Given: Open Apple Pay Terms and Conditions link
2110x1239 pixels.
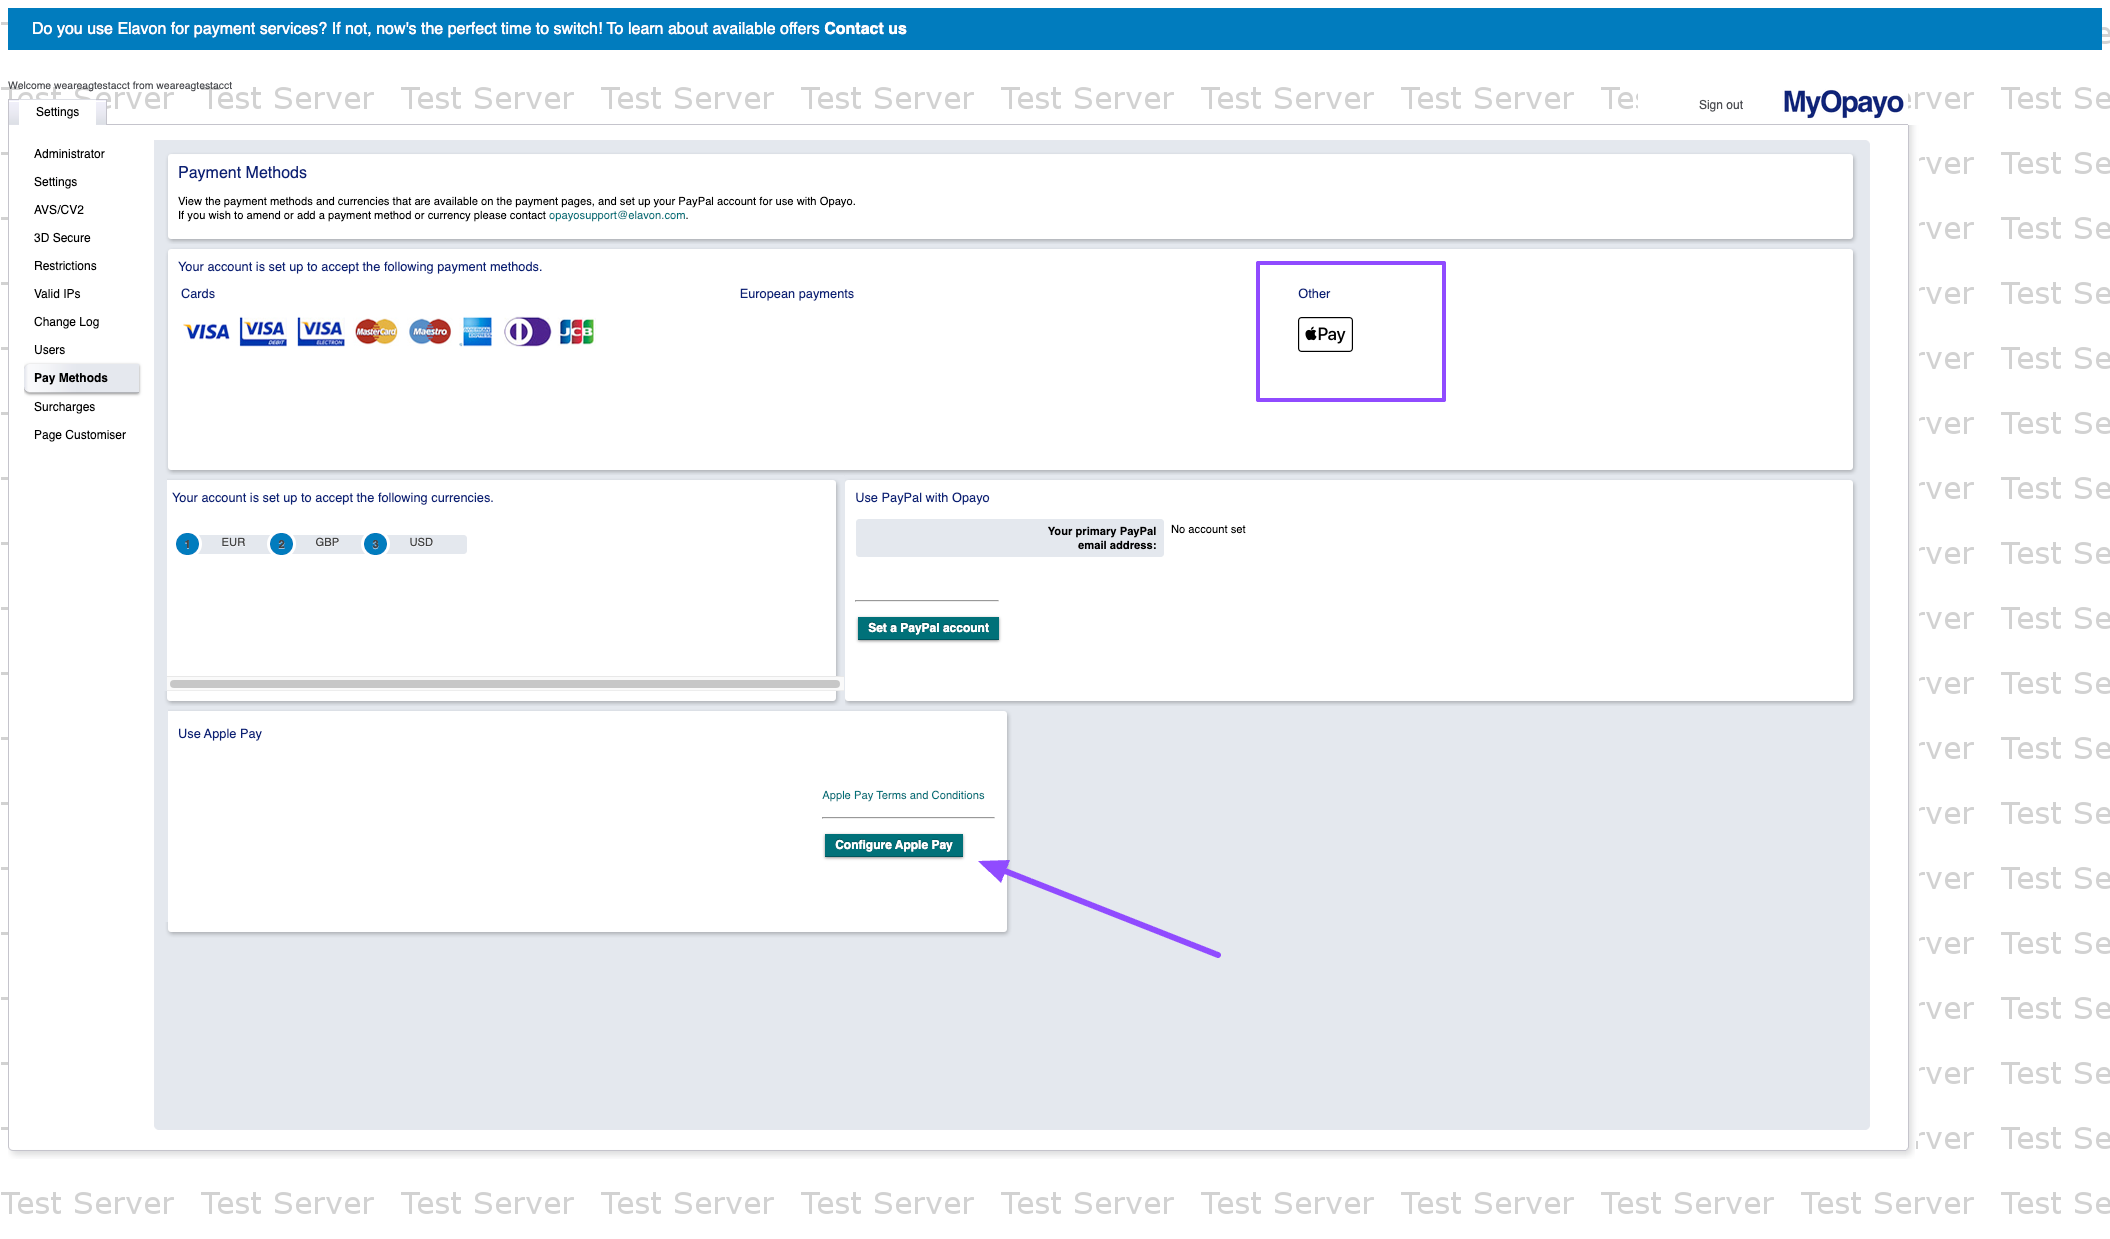Looking at the screenshot, I should 903,796.
